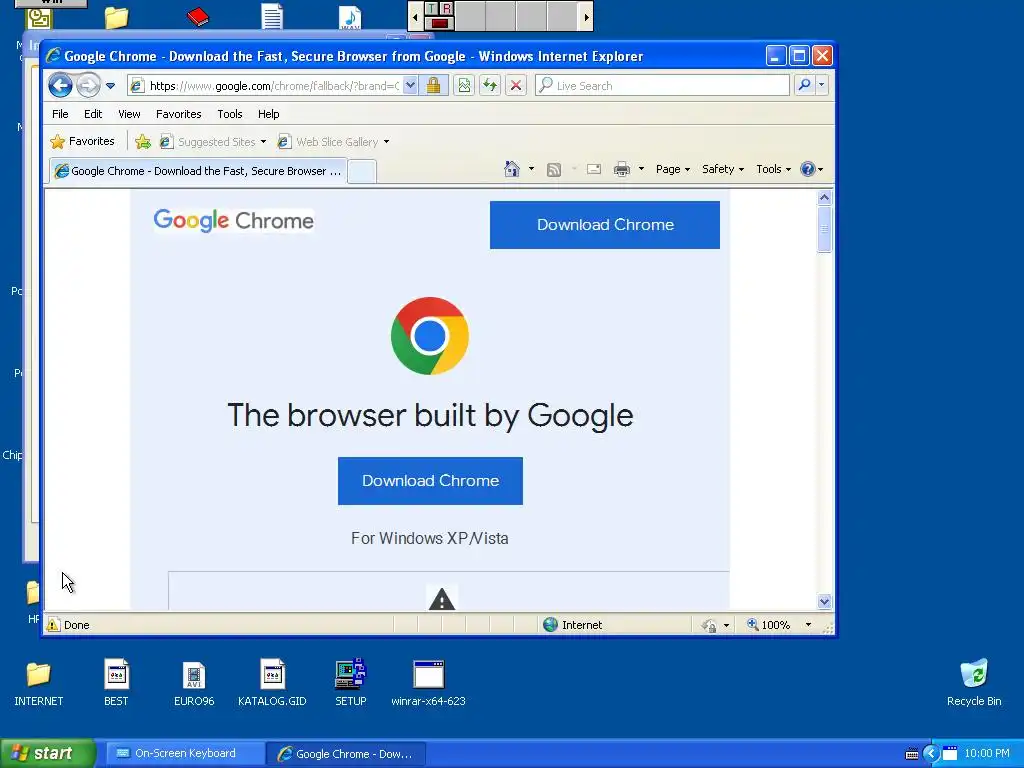This screenshot has width=1024, height=768.
Task: Run search with the magnifier button
Action: [805, 85]
